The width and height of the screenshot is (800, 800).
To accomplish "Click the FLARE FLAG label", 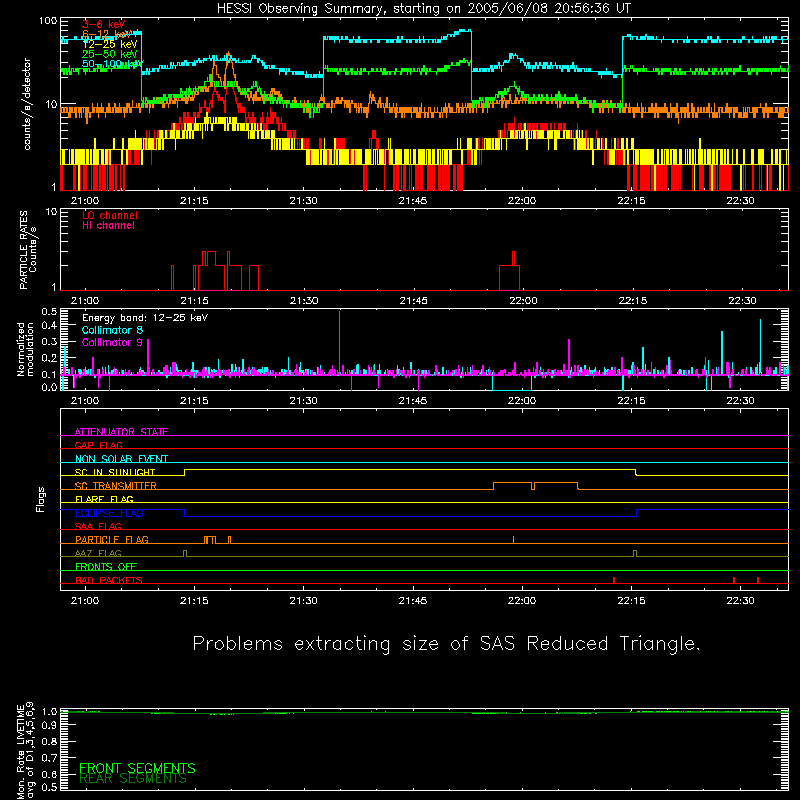I will [104, 499].
